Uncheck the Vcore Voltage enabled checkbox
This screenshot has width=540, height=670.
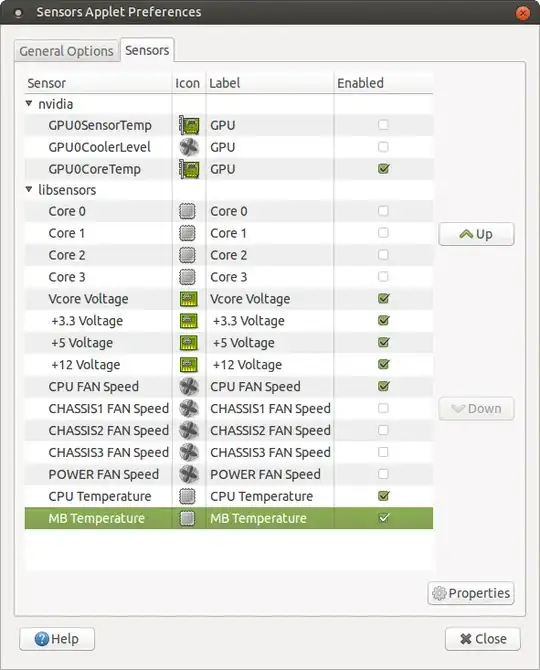pyautogui.click(x=383, y=298)
